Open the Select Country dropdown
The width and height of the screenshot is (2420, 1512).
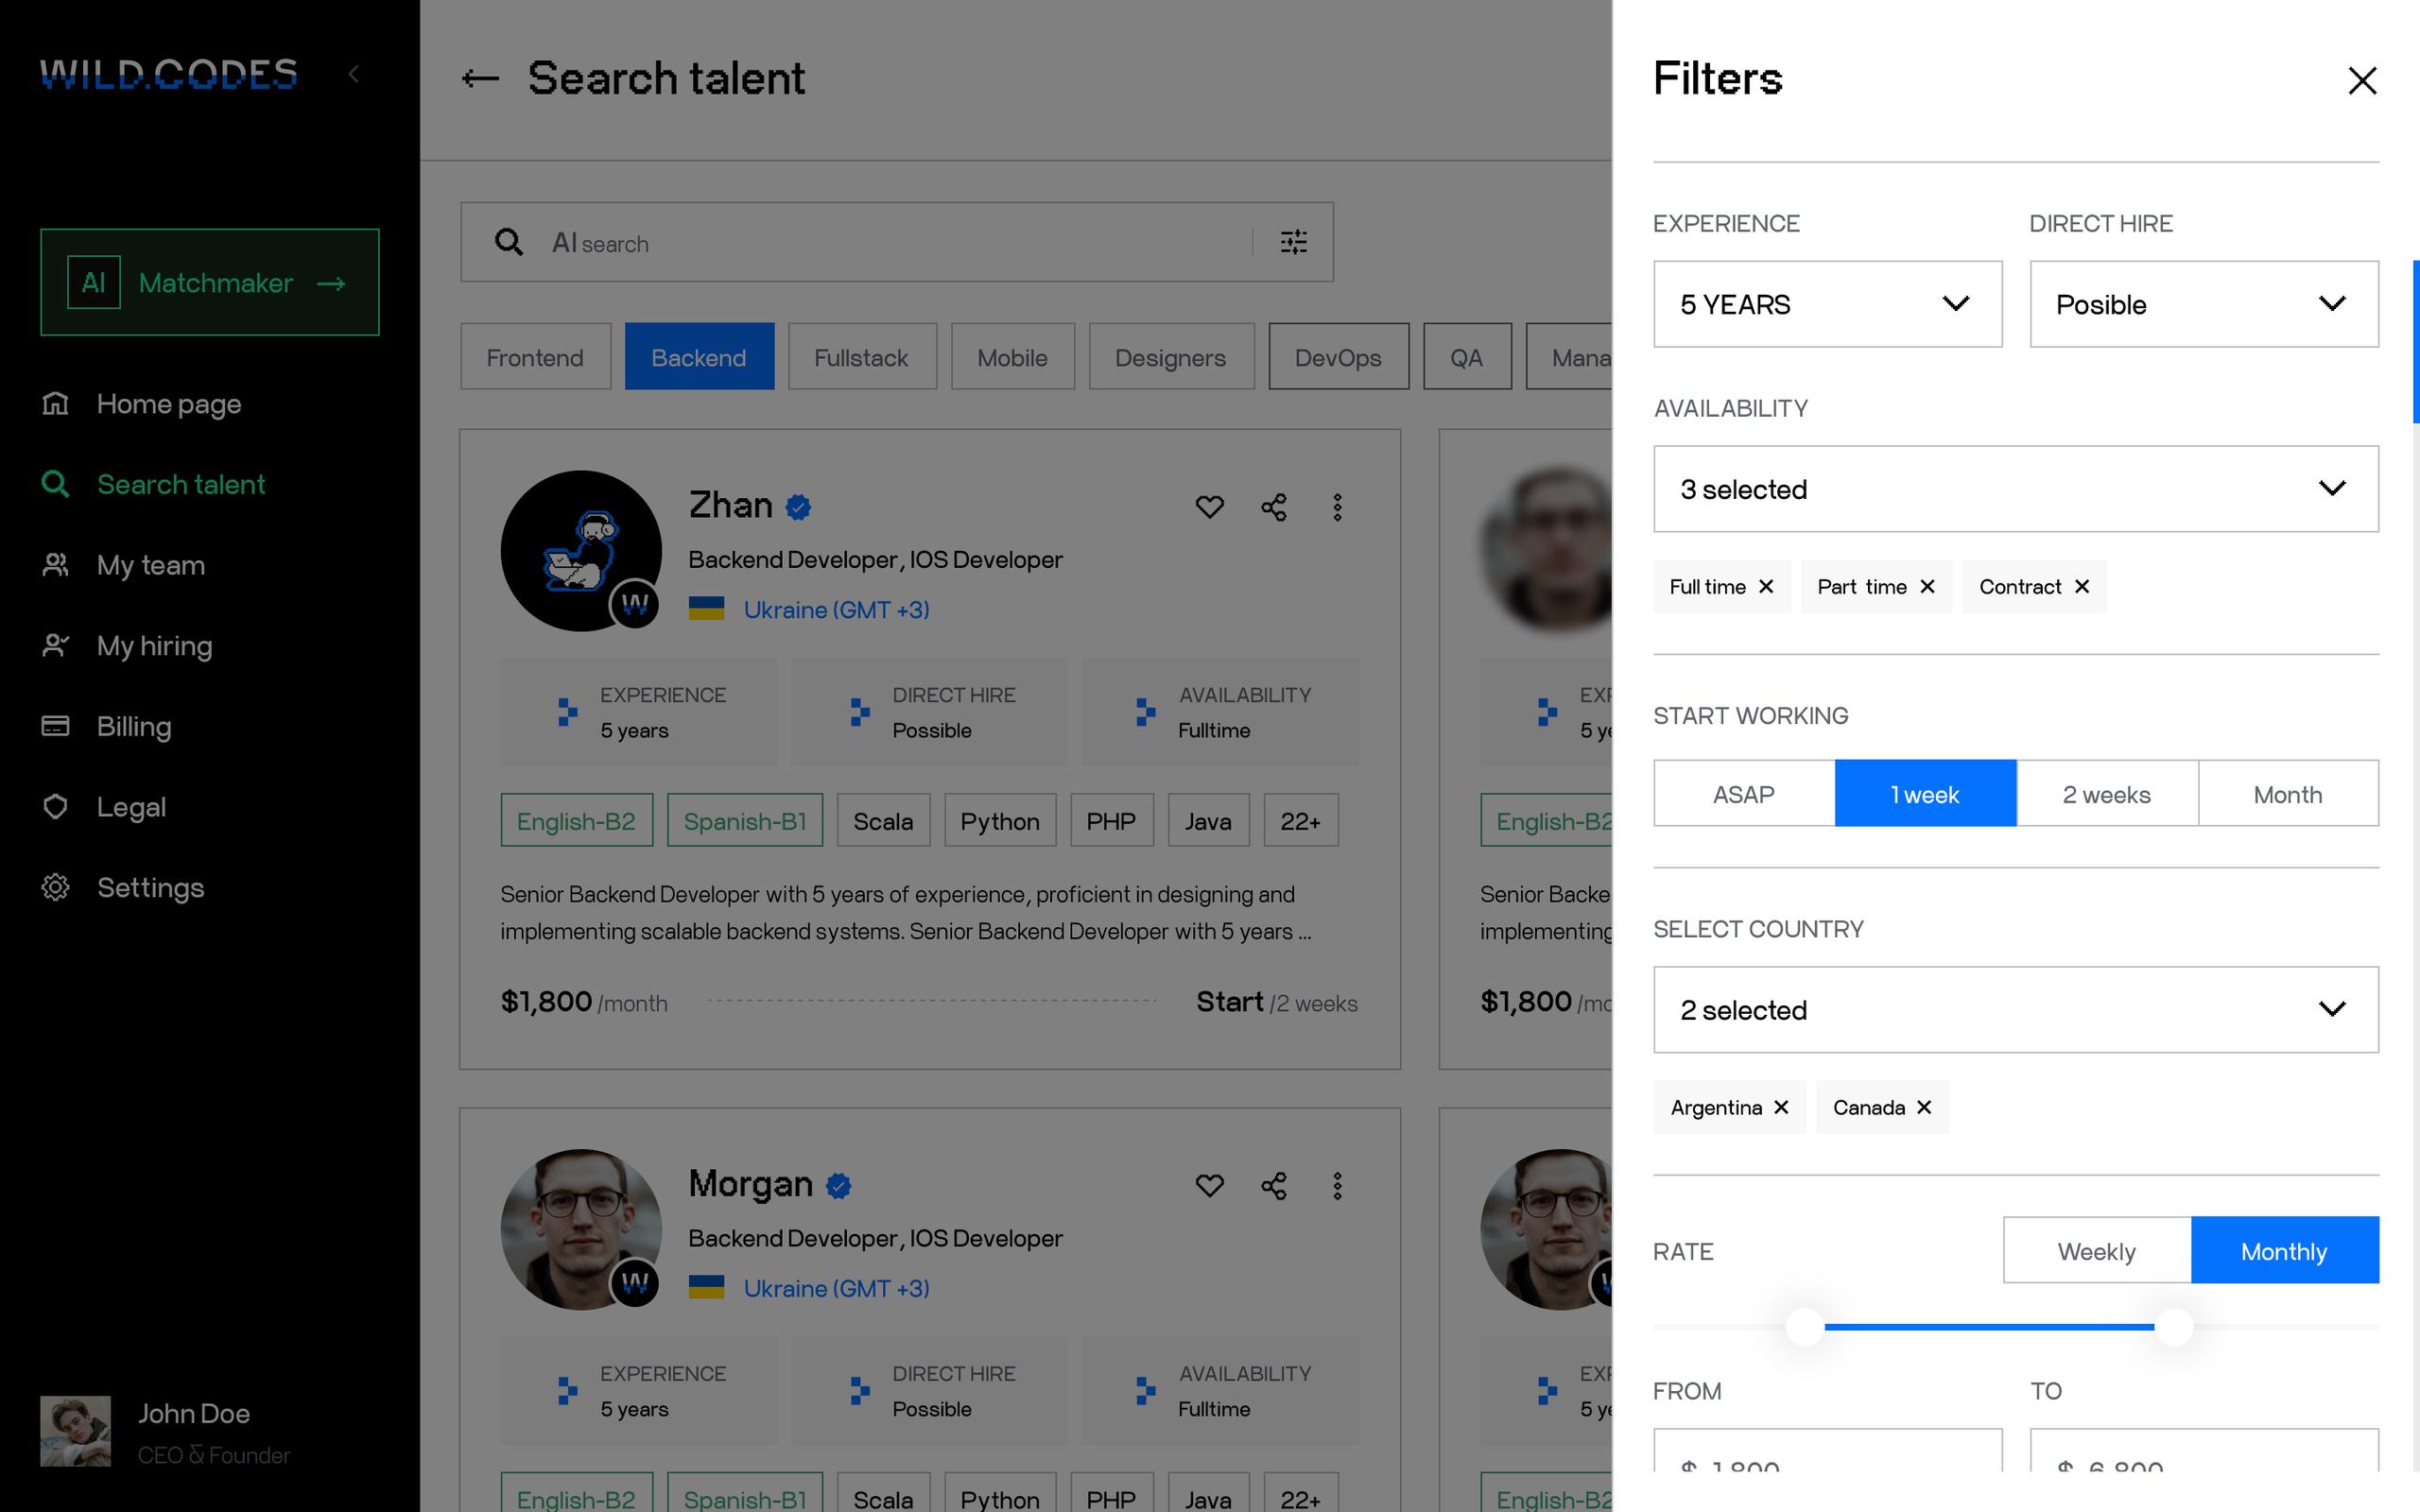click(2015, 1010)
